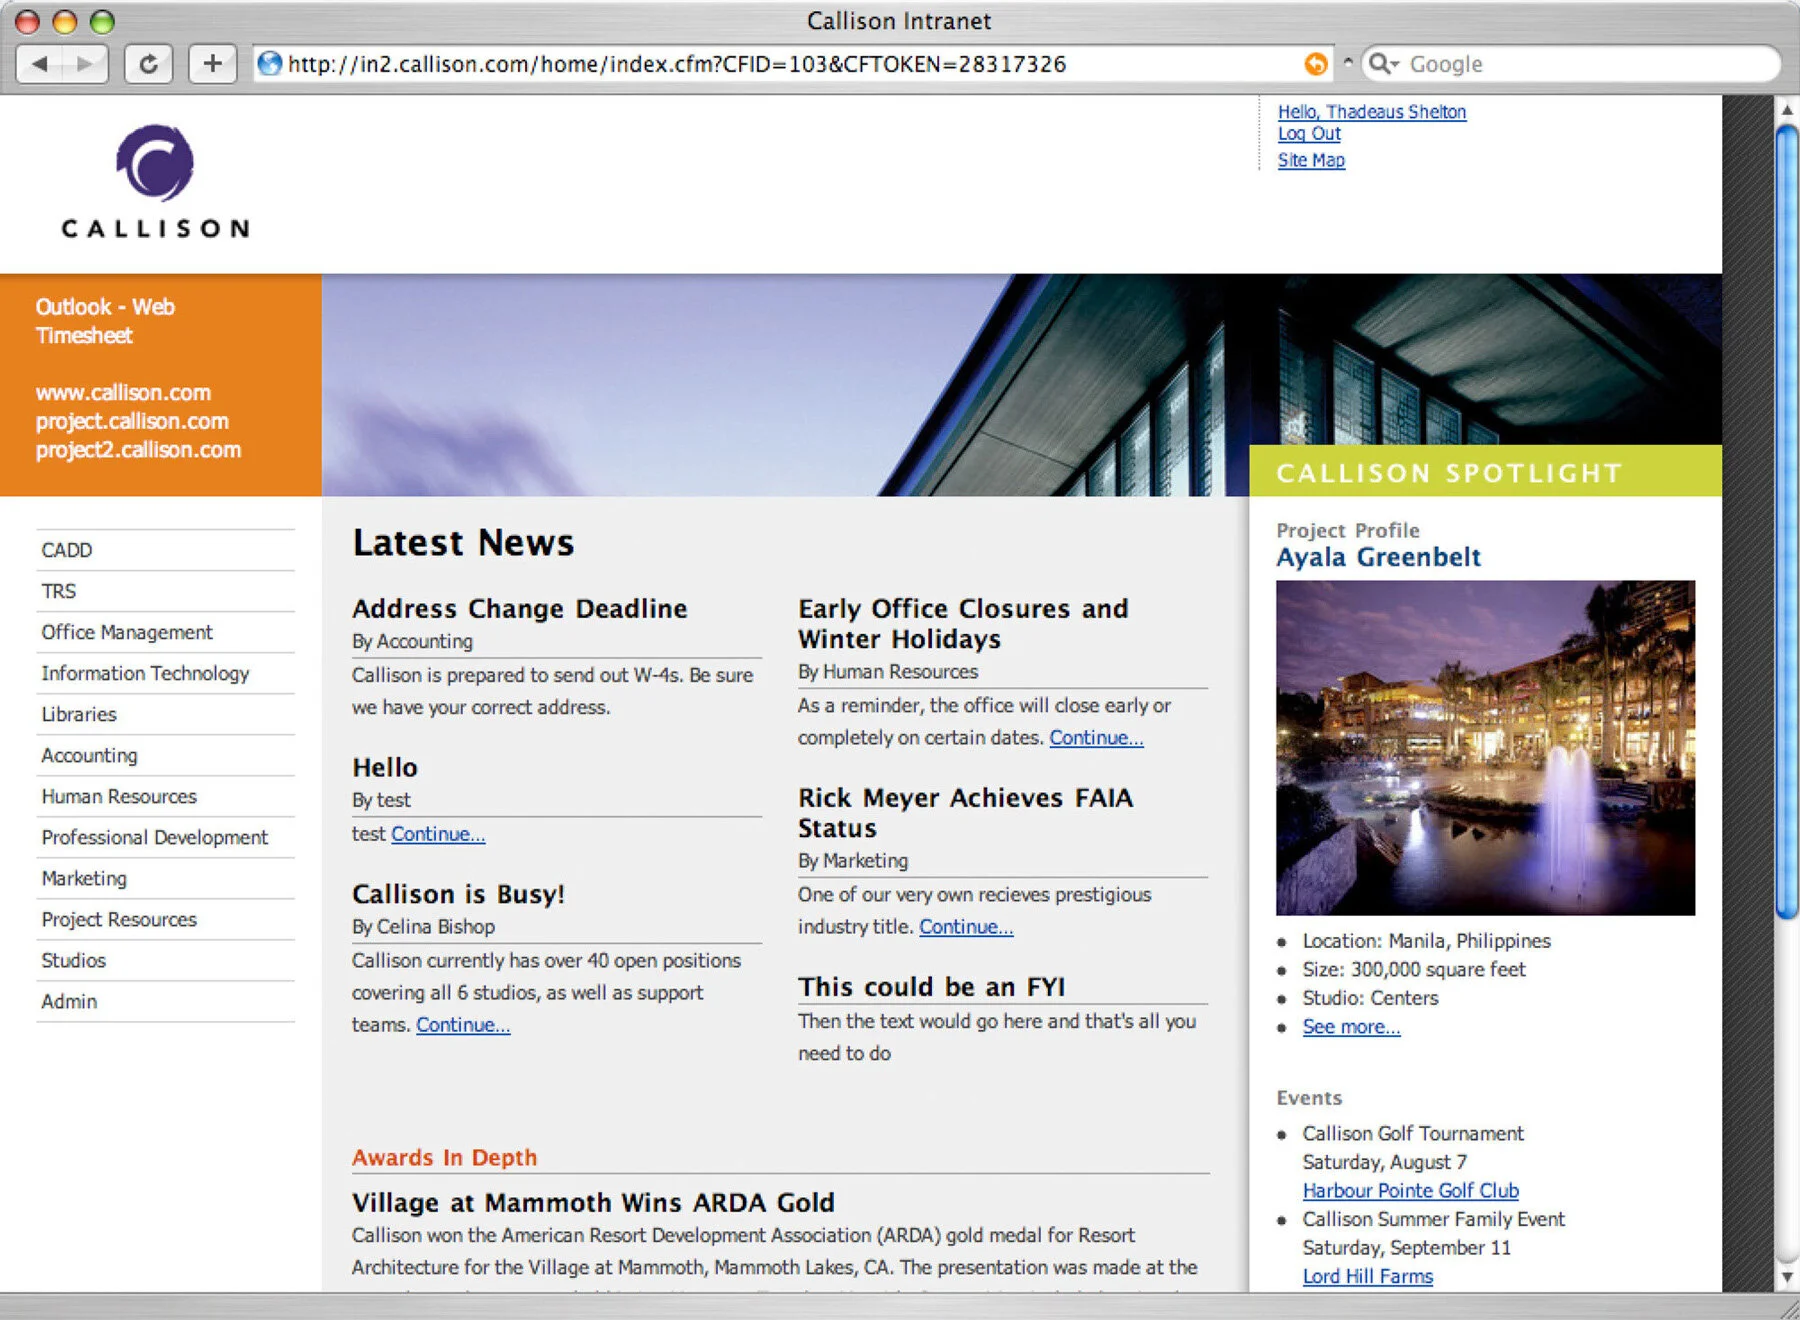Open Harbour Pointe Golf Club link

pos(1410,1190)
